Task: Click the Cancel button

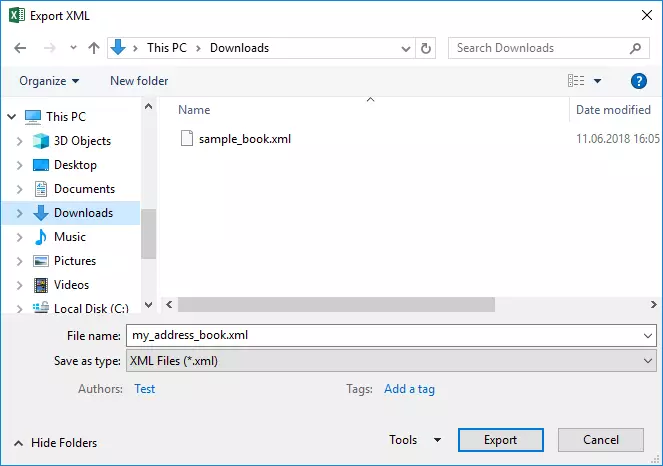Action: [601, 440]
